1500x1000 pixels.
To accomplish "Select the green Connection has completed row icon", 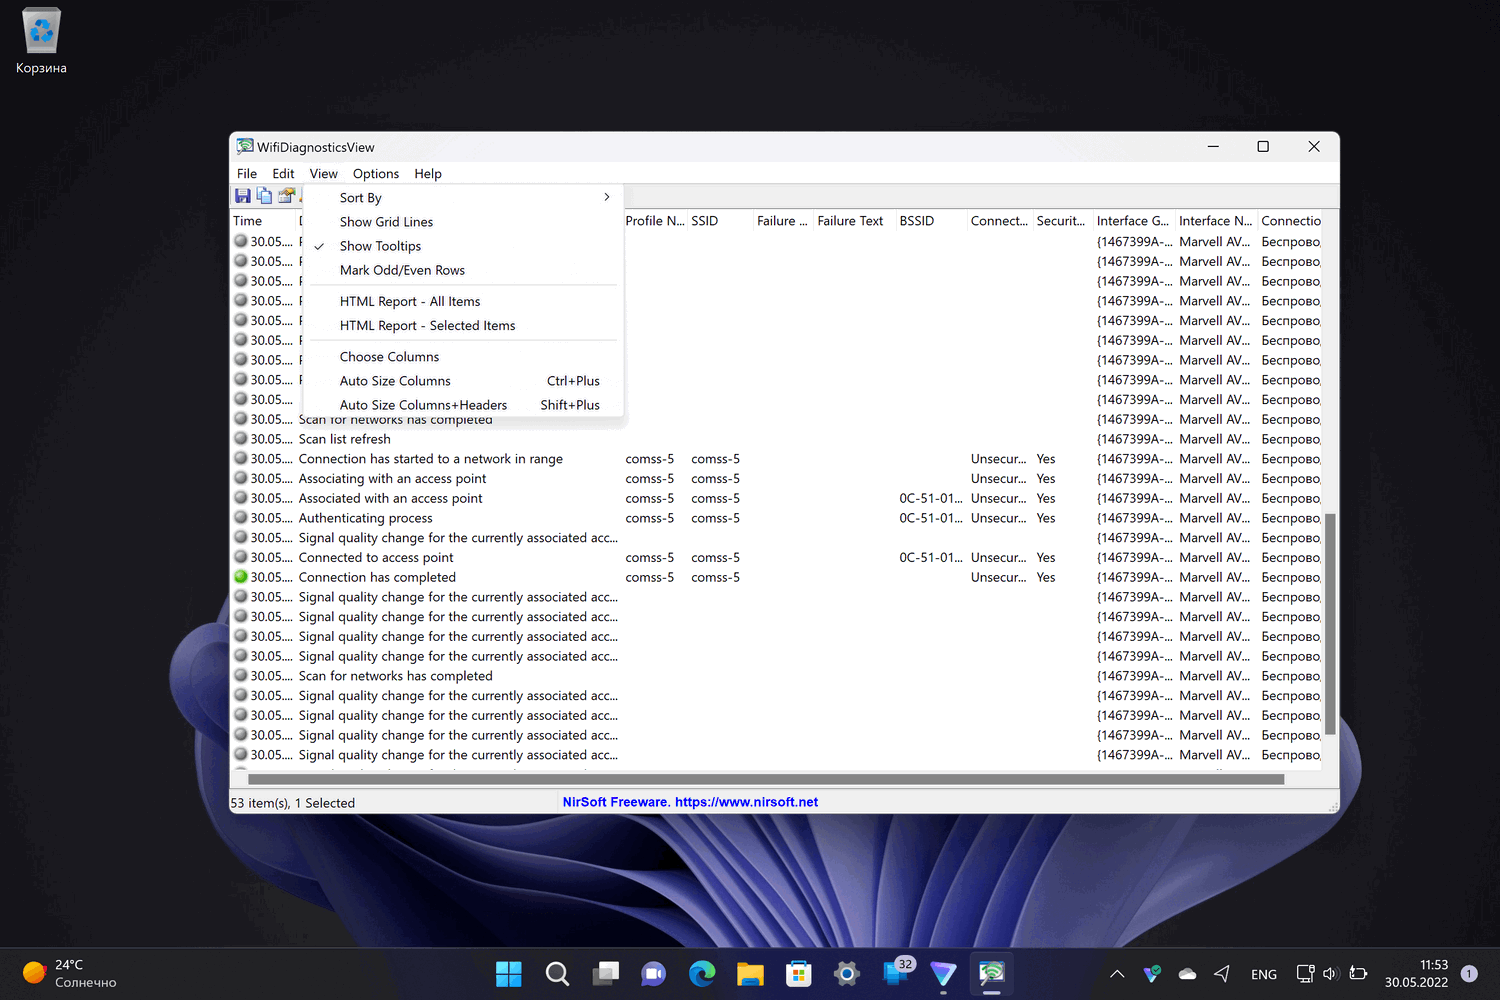I will [x=241, y=577].
